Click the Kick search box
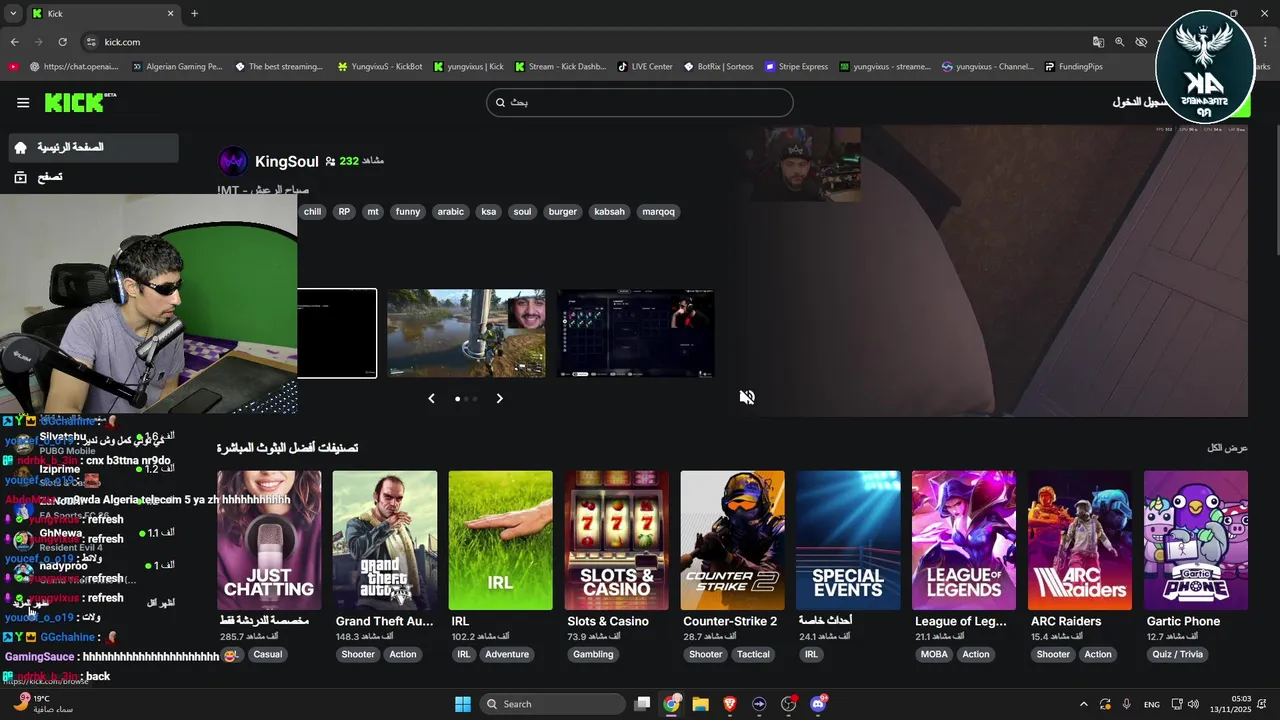The image size is (1280, 720). (x=640, y=102)
